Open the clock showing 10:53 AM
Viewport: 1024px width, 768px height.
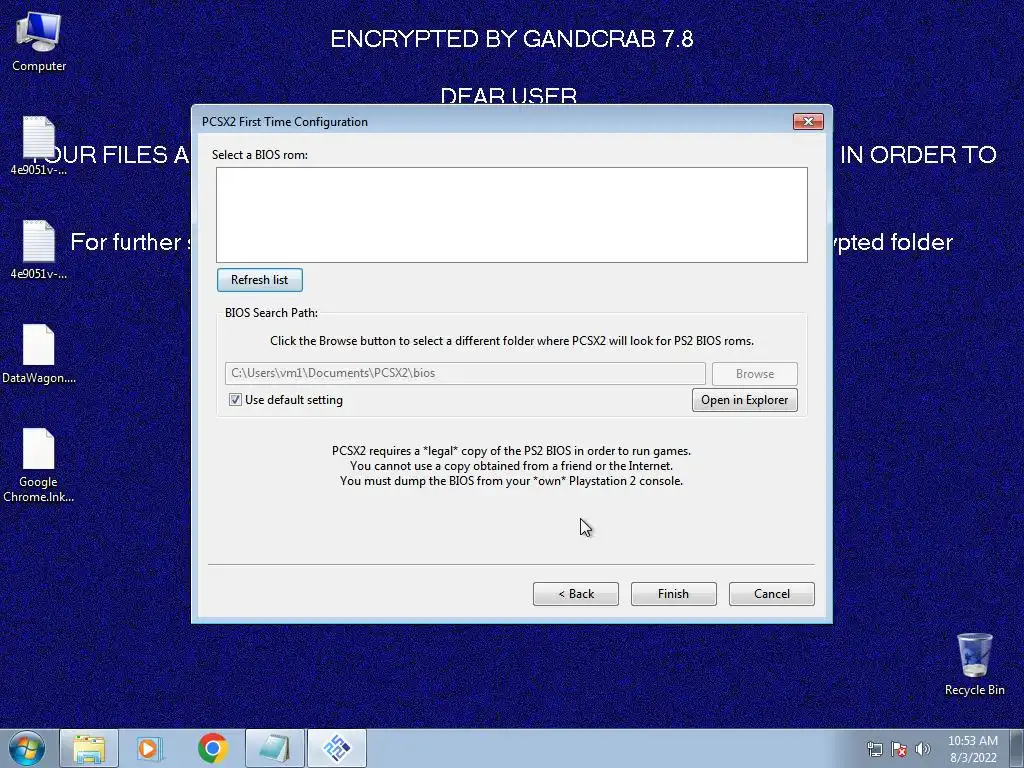click(972, 748)
